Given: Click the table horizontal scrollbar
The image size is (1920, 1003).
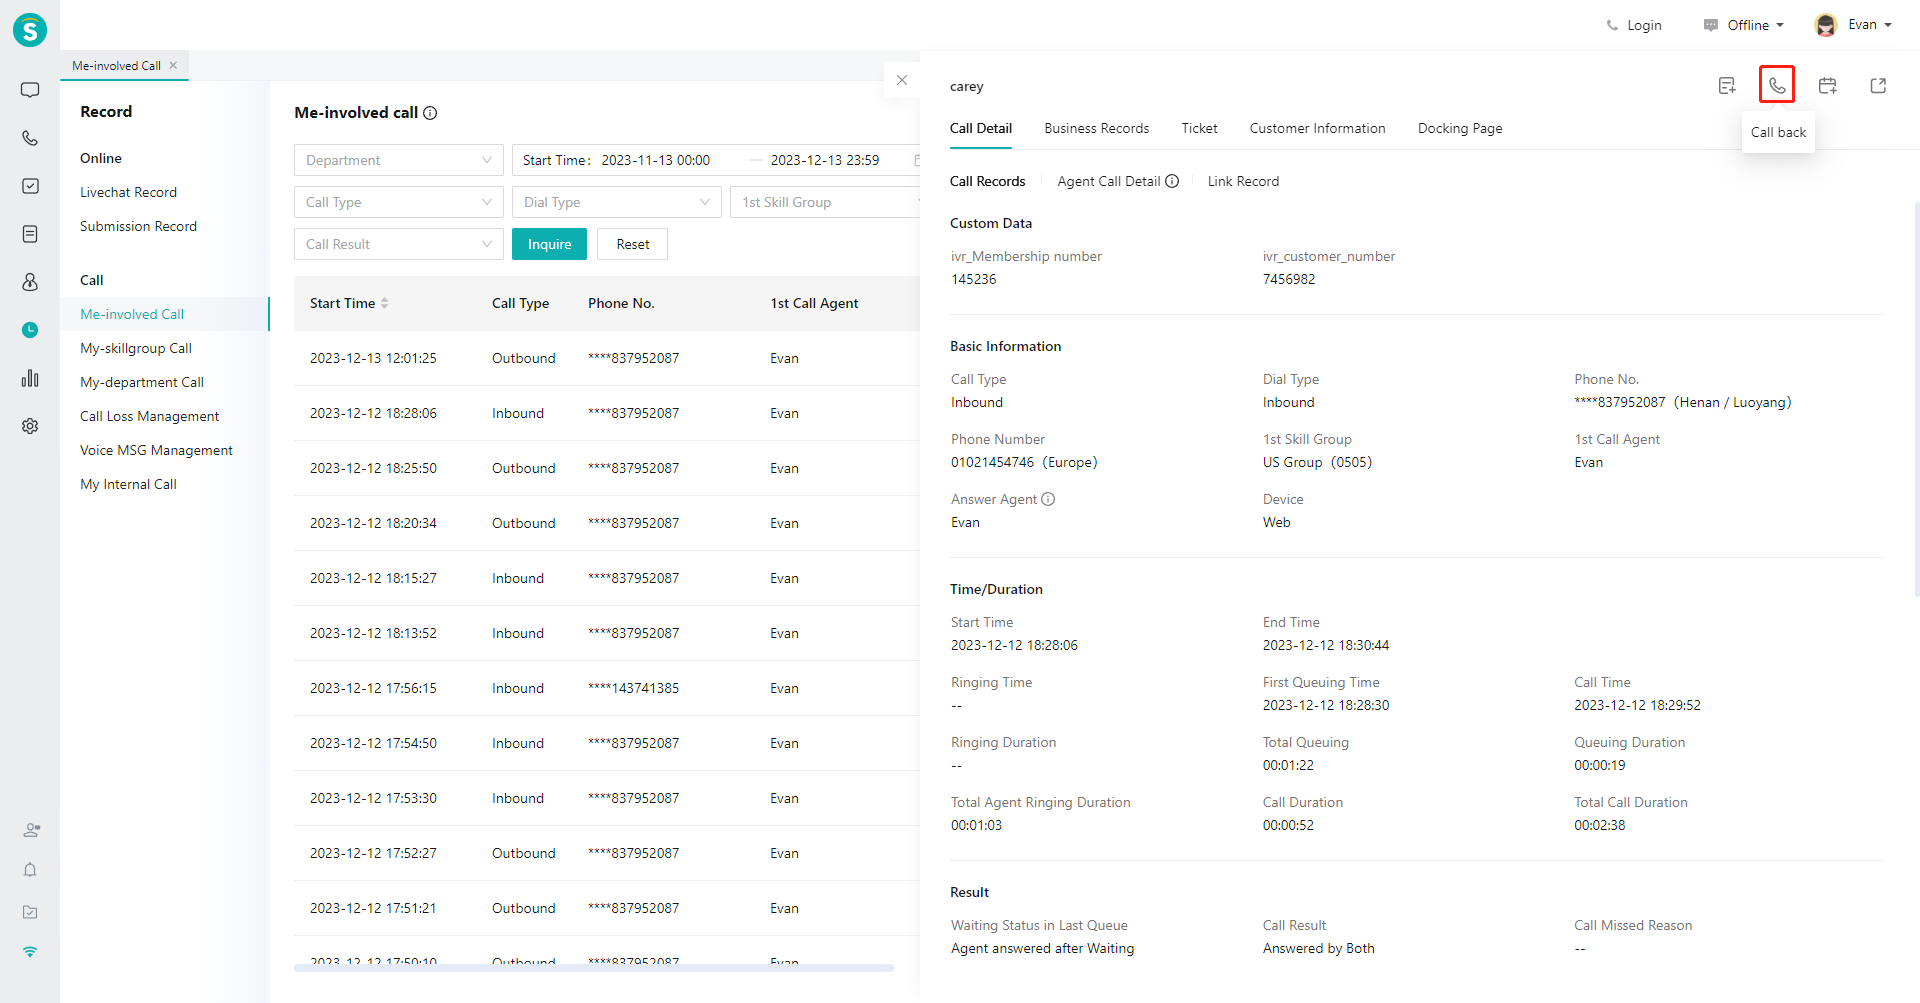Looking at the screenshot, I should (x=593, y=968).
